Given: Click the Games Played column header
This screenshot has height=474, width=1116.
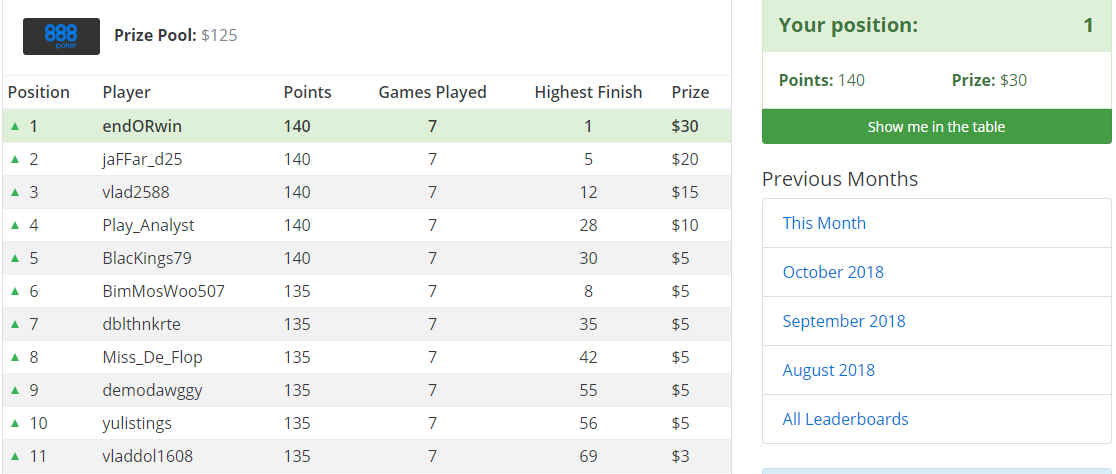Looking at the screenshot, I should point(433,93).
